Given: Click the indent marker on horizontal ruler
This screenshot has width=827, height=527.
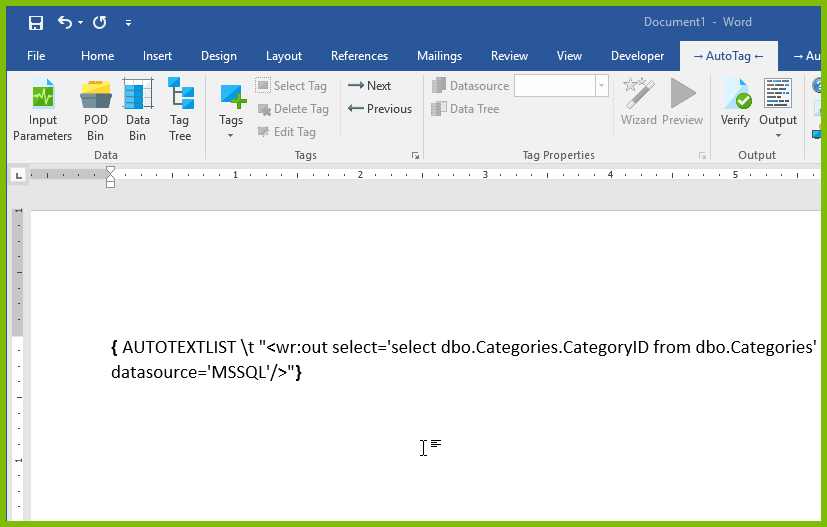Looking at the screenshot, I should 110,177.
